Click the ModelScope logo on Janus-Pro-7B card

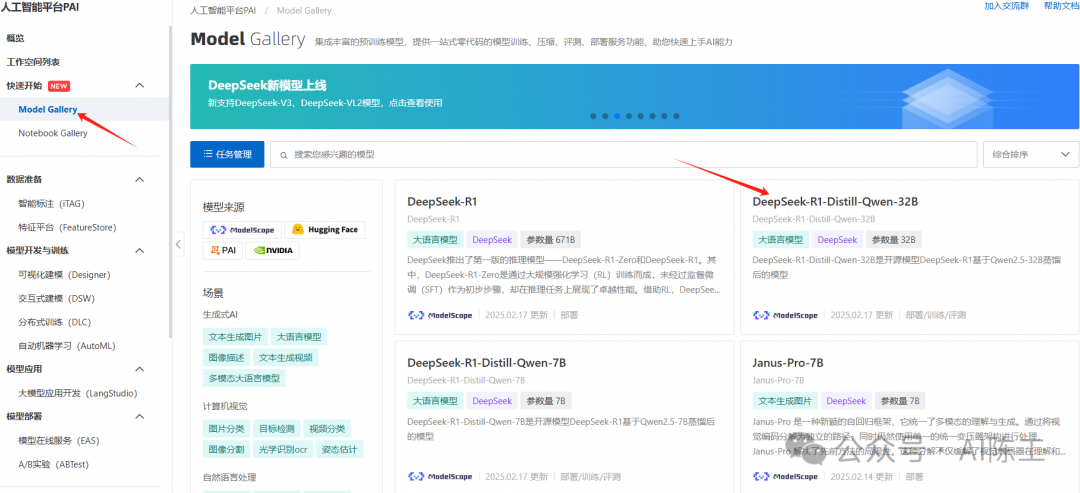785,476
